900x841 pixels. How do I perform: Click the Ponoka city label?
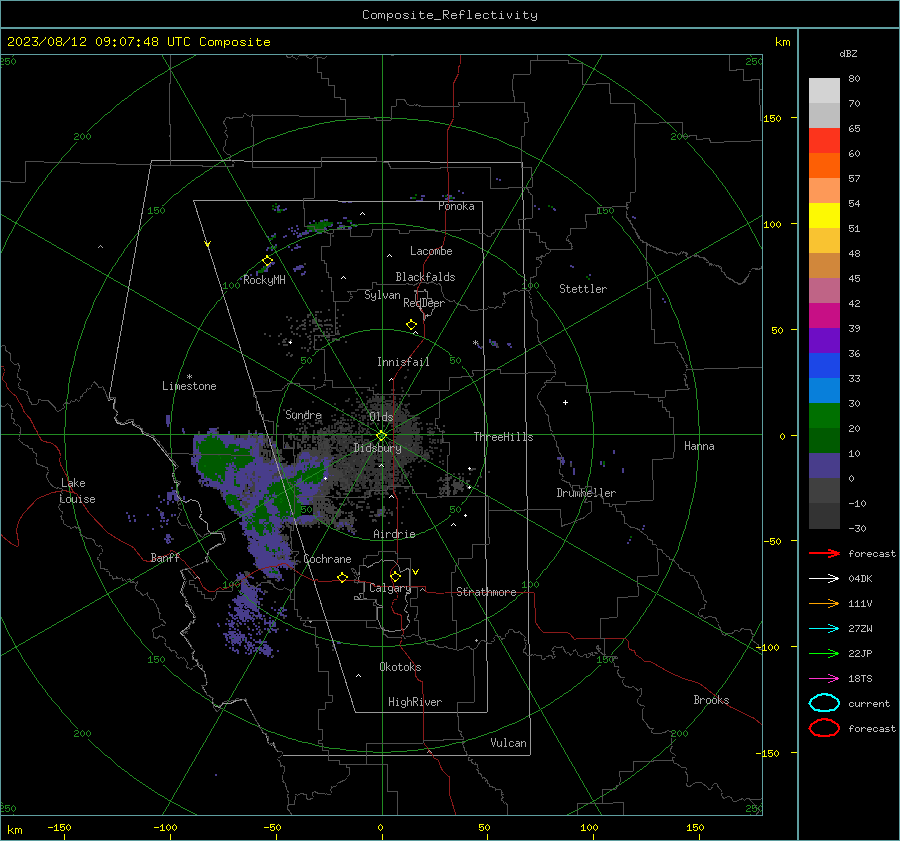click(456, 206)
